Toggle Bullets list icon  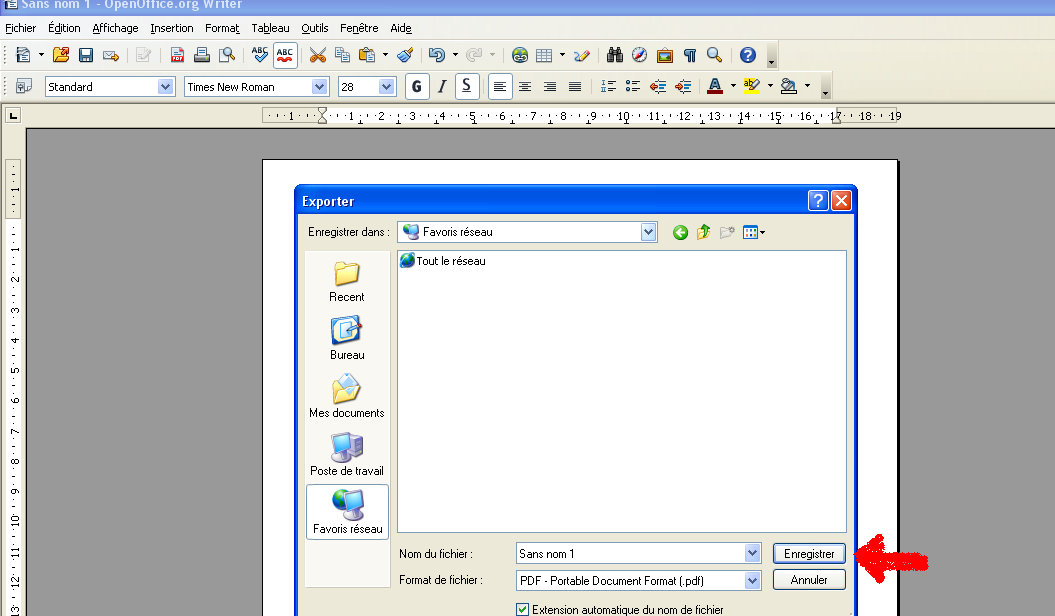coord(633,87)
